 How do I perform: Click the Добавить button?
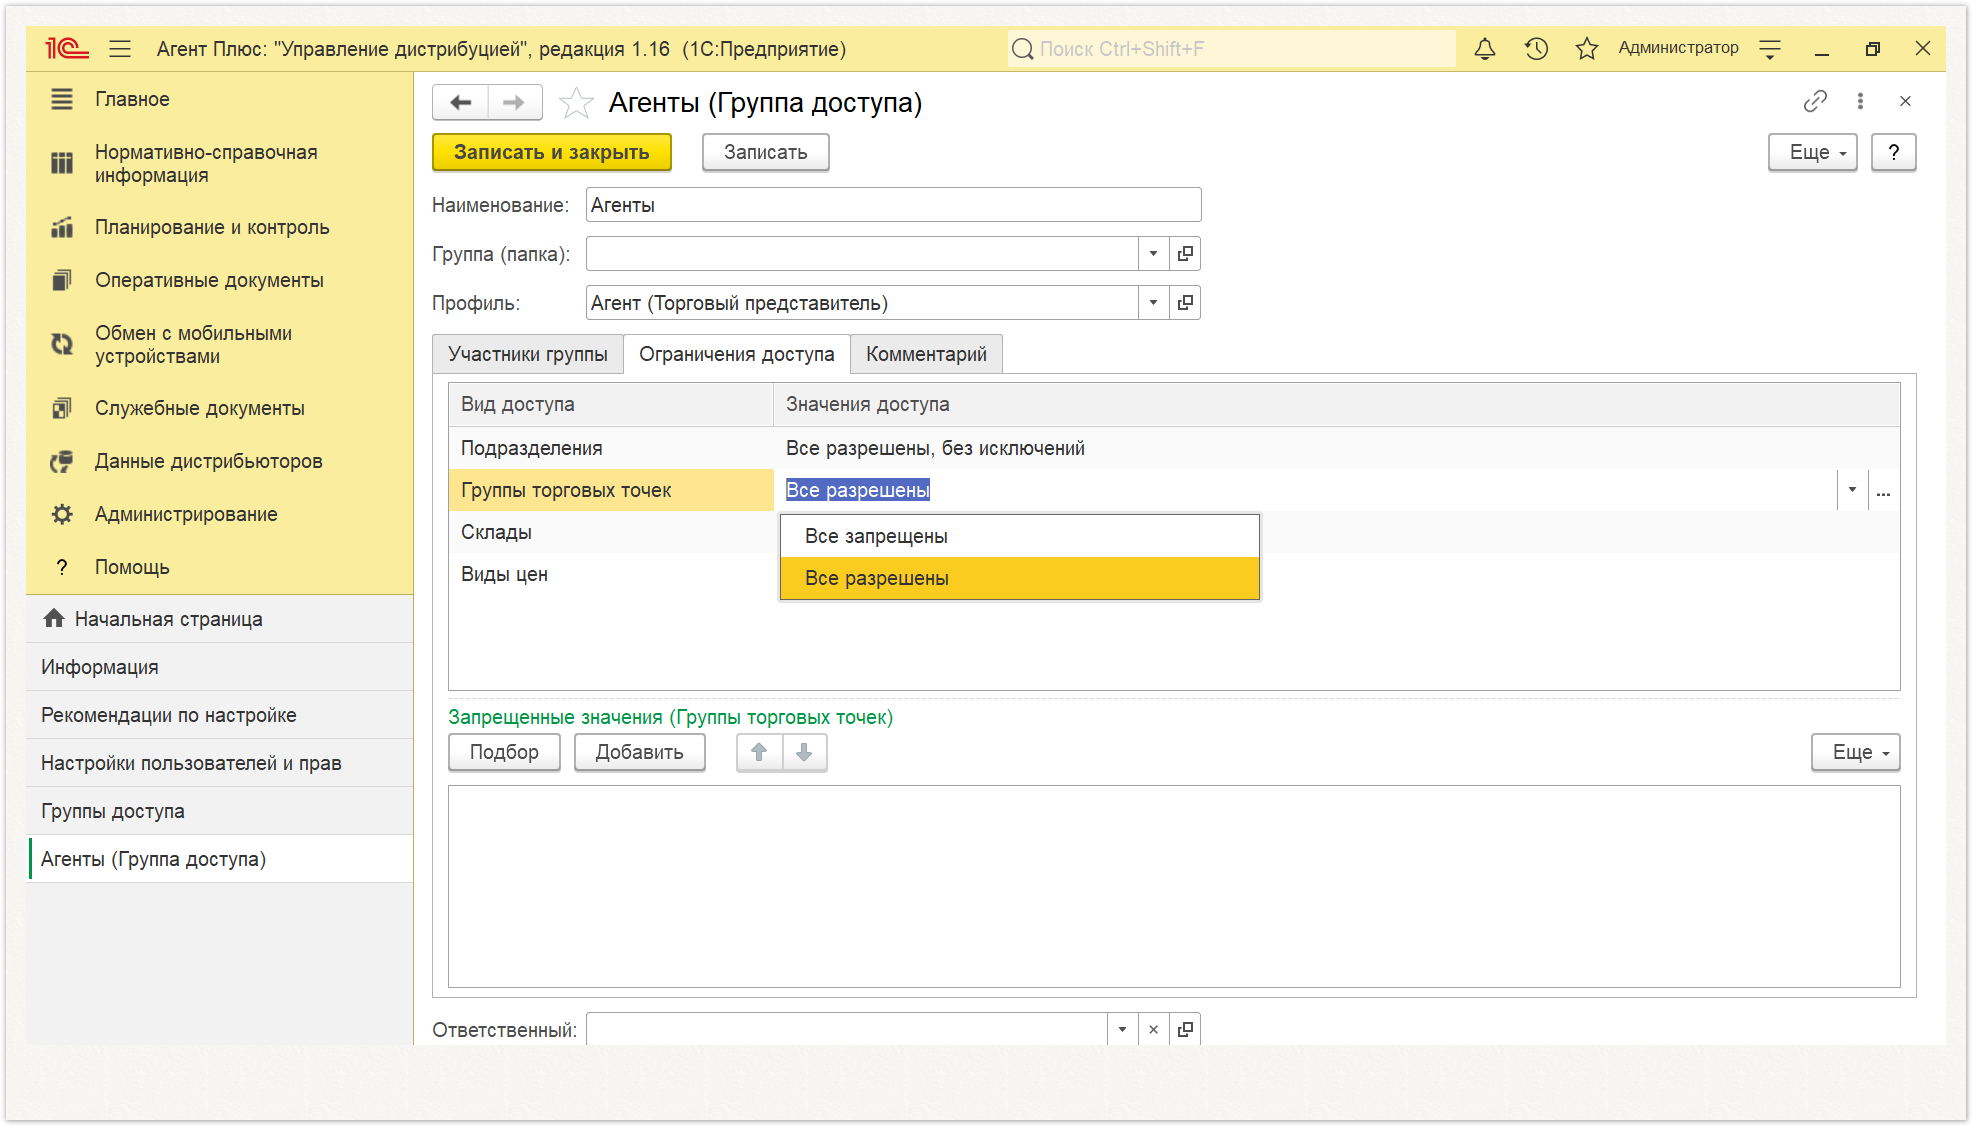(640, 753)
